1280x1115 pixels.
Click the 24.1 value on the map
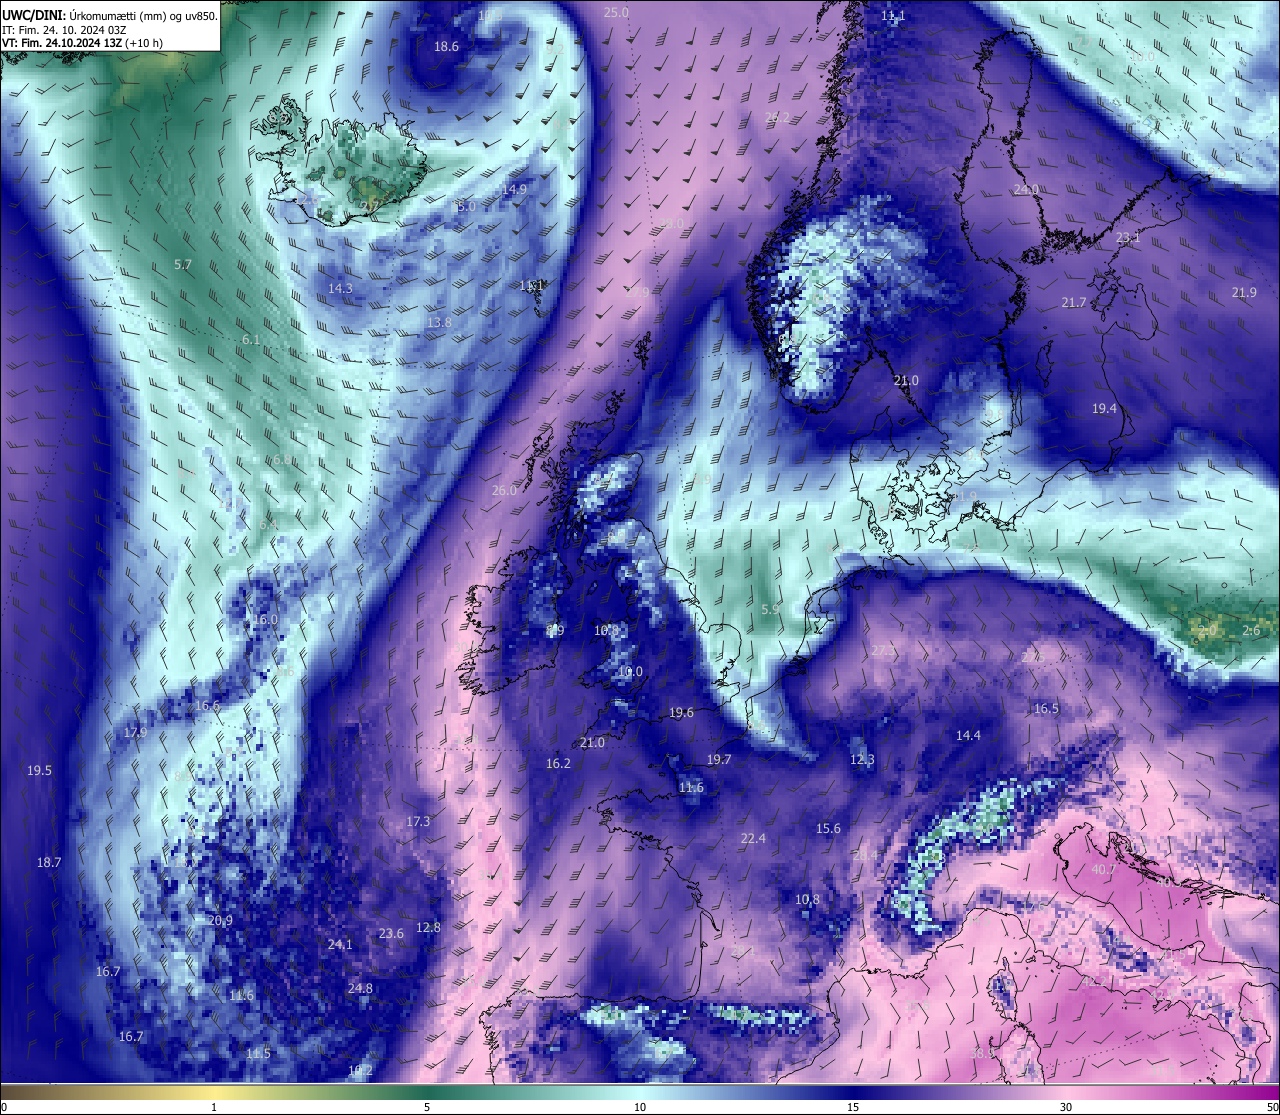click(x=340, y=944)
